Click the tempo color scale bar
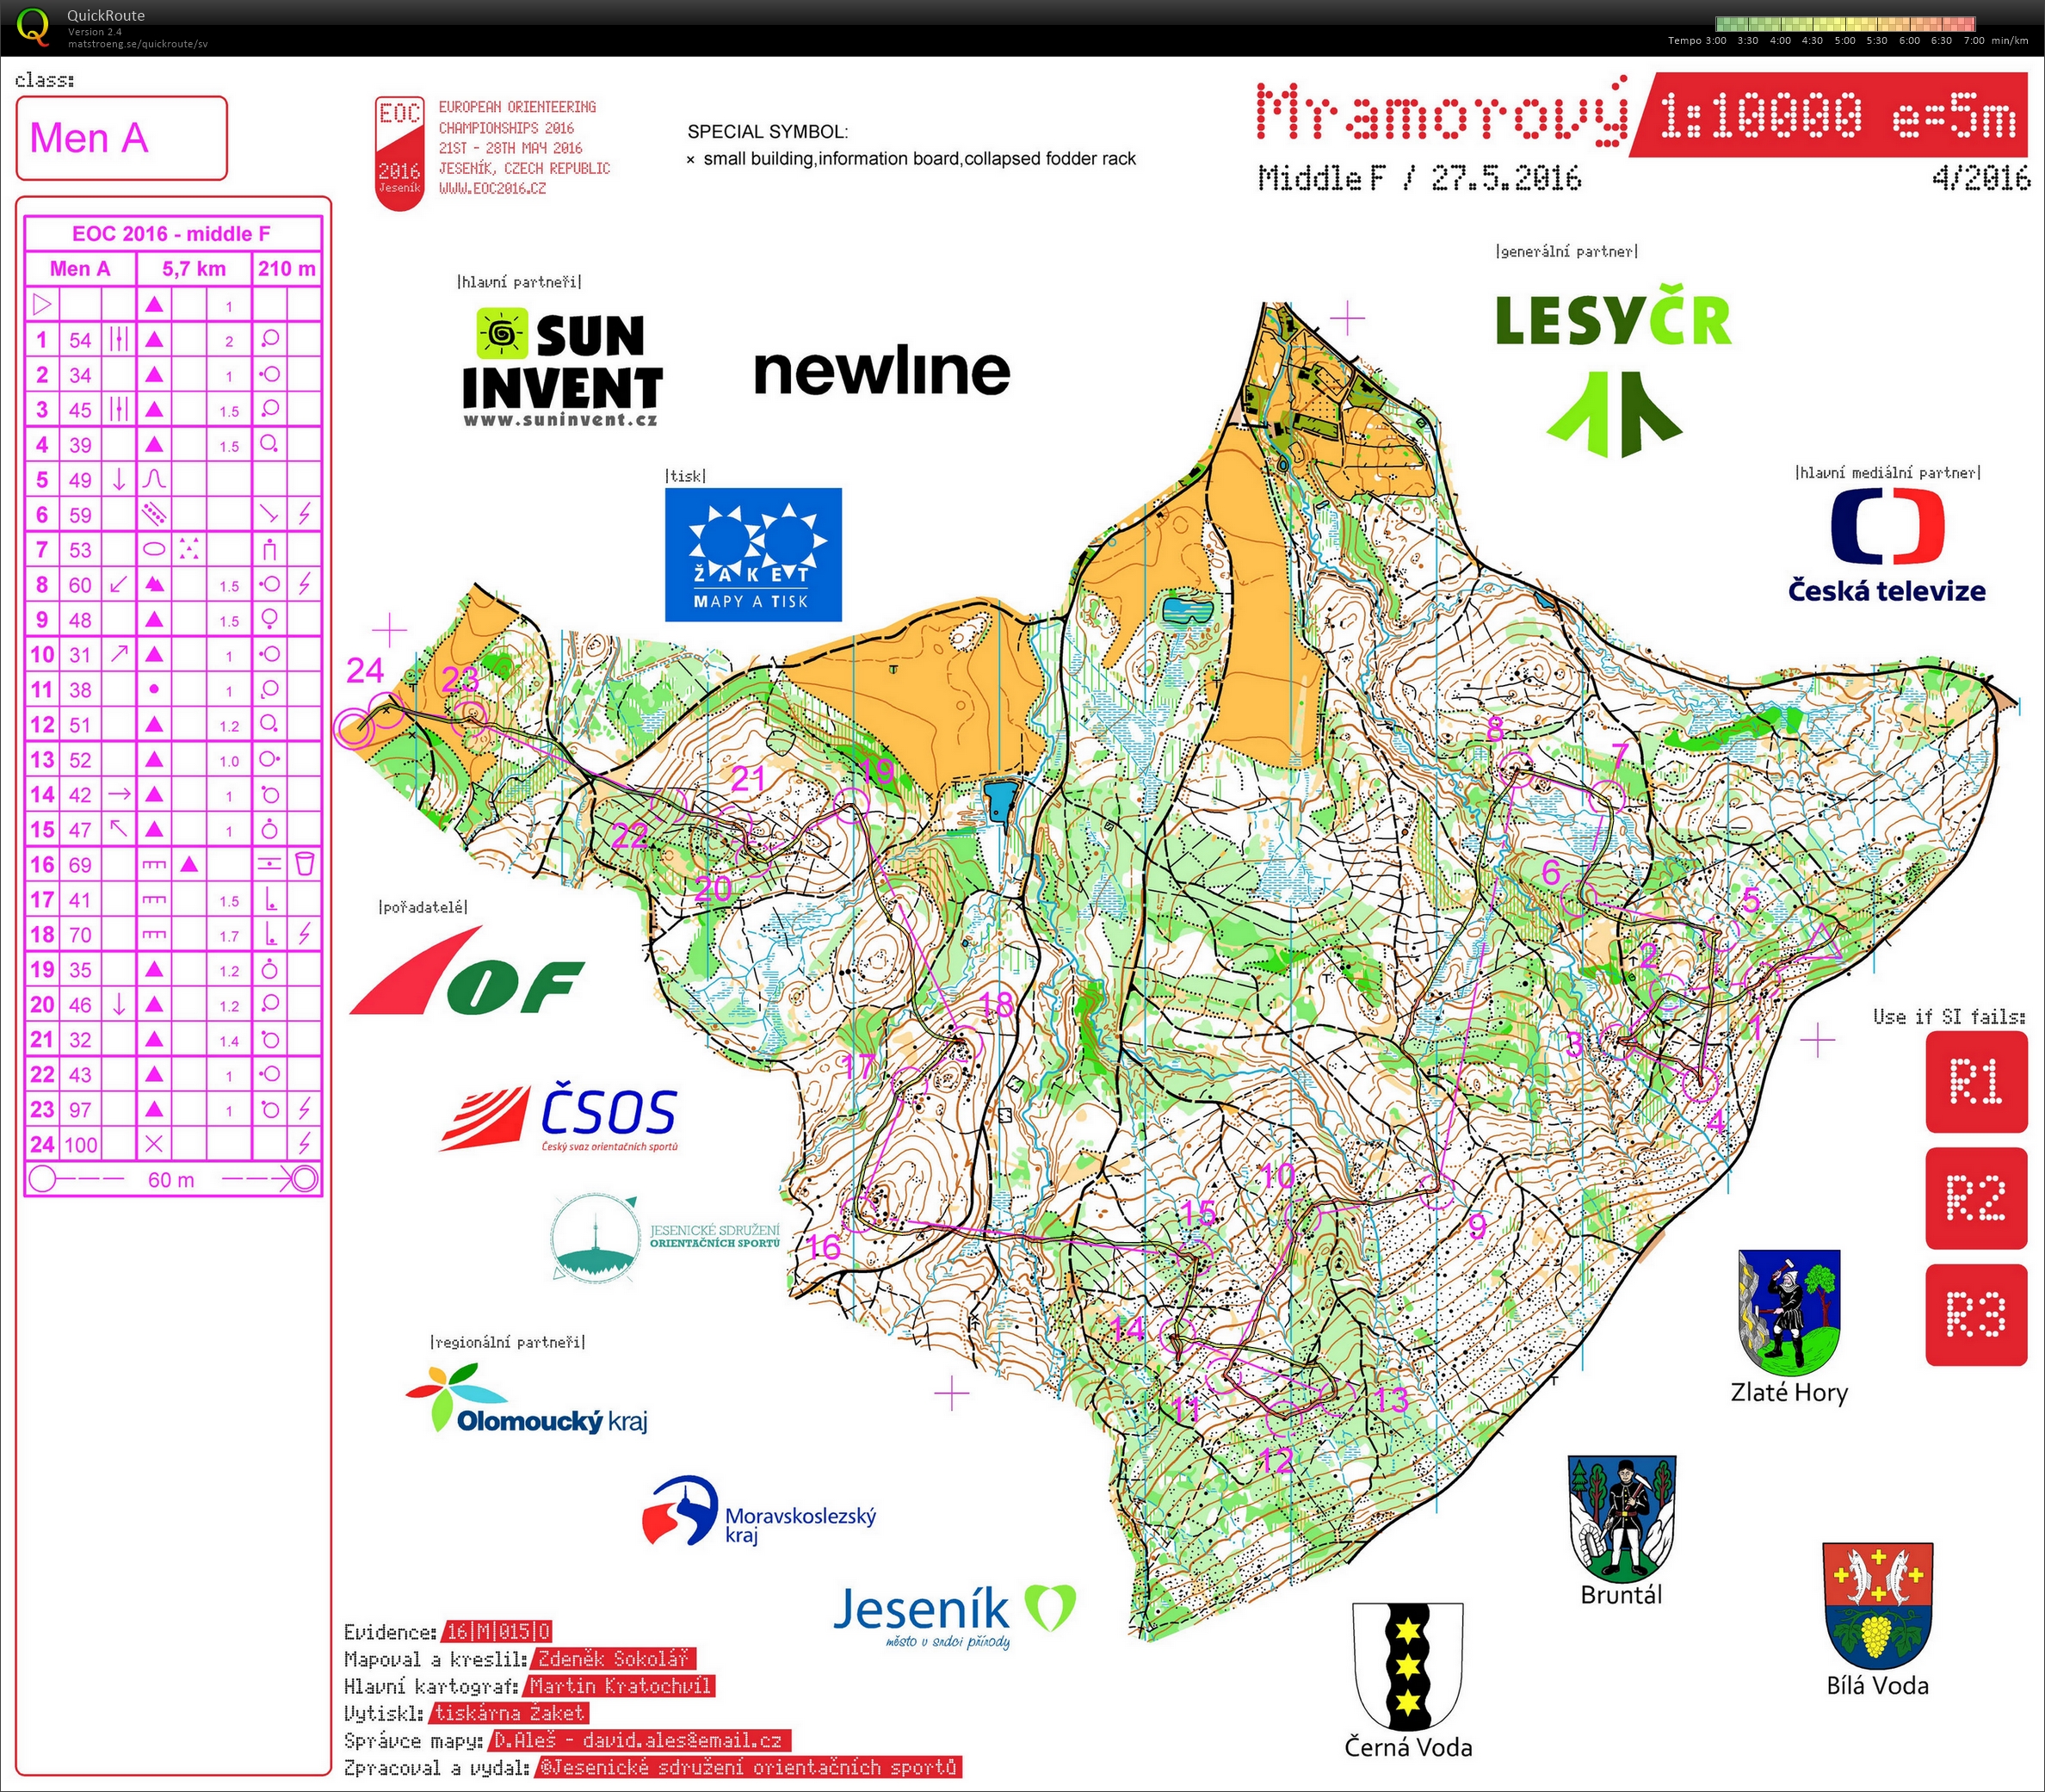The width and height of the screenshot is (2045, 1792). 1846,25
